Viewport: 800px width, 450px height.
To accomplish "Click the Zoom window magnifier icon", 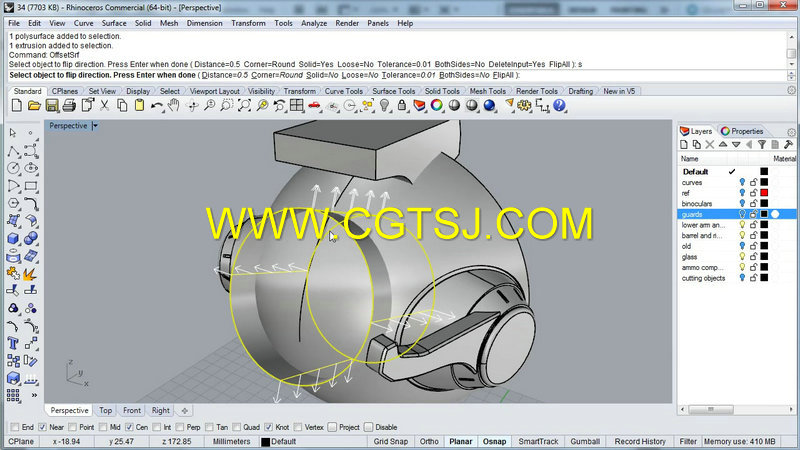I will [227, 106].
